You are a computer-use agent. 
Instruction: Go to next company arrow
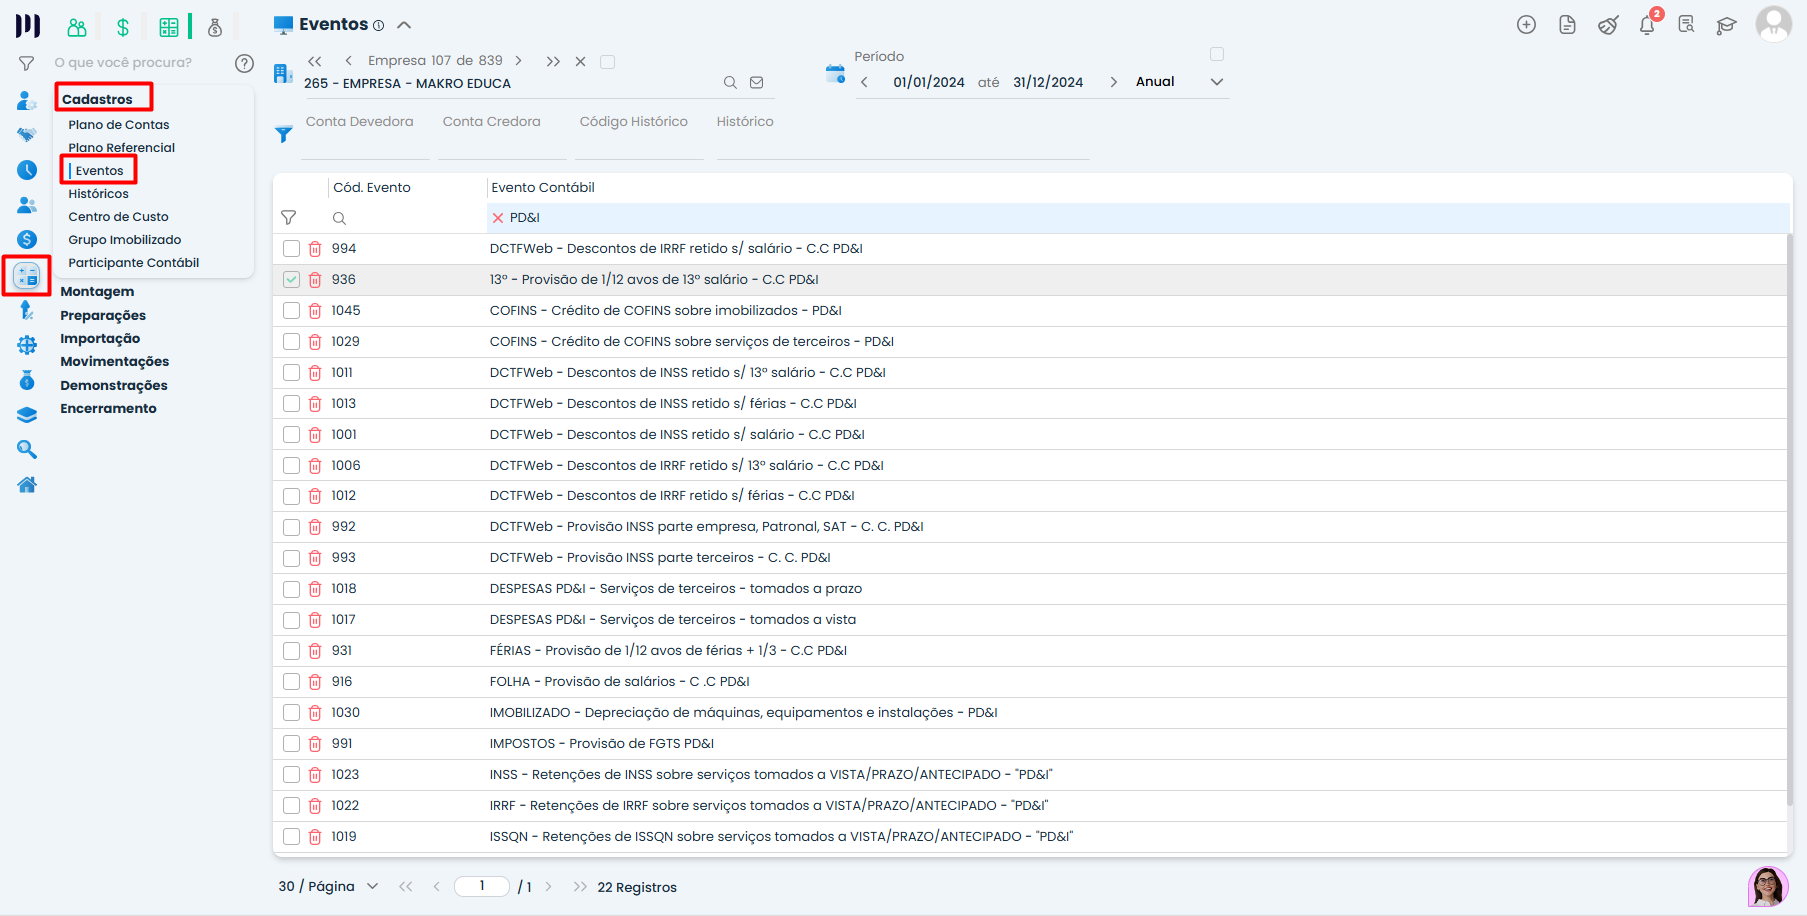click(x=519, y=61)
